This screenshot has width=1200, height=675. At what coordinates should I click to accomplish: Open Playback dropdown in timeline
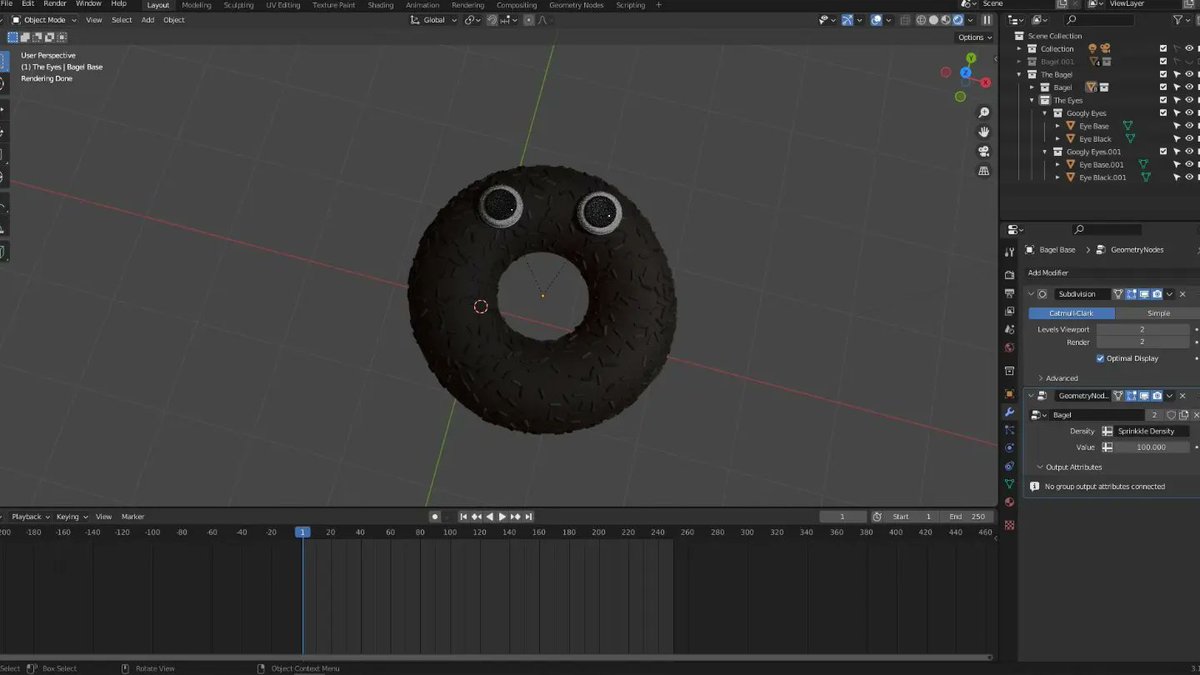click(29, 517)
